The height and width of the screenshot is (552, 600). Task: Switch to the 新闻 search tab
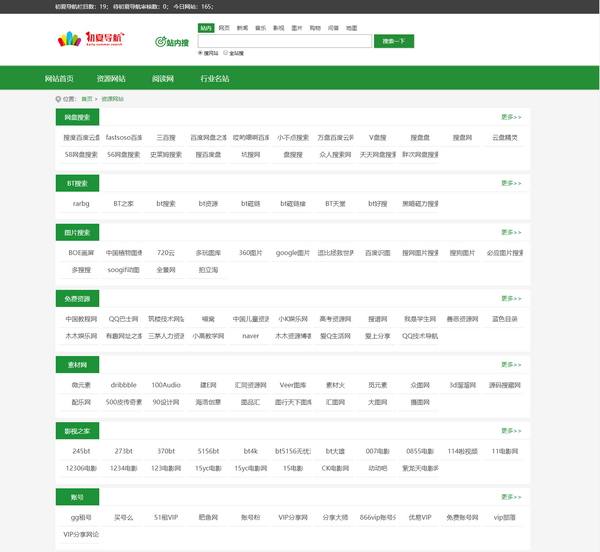pyautogui.click(x=242, y=29)
